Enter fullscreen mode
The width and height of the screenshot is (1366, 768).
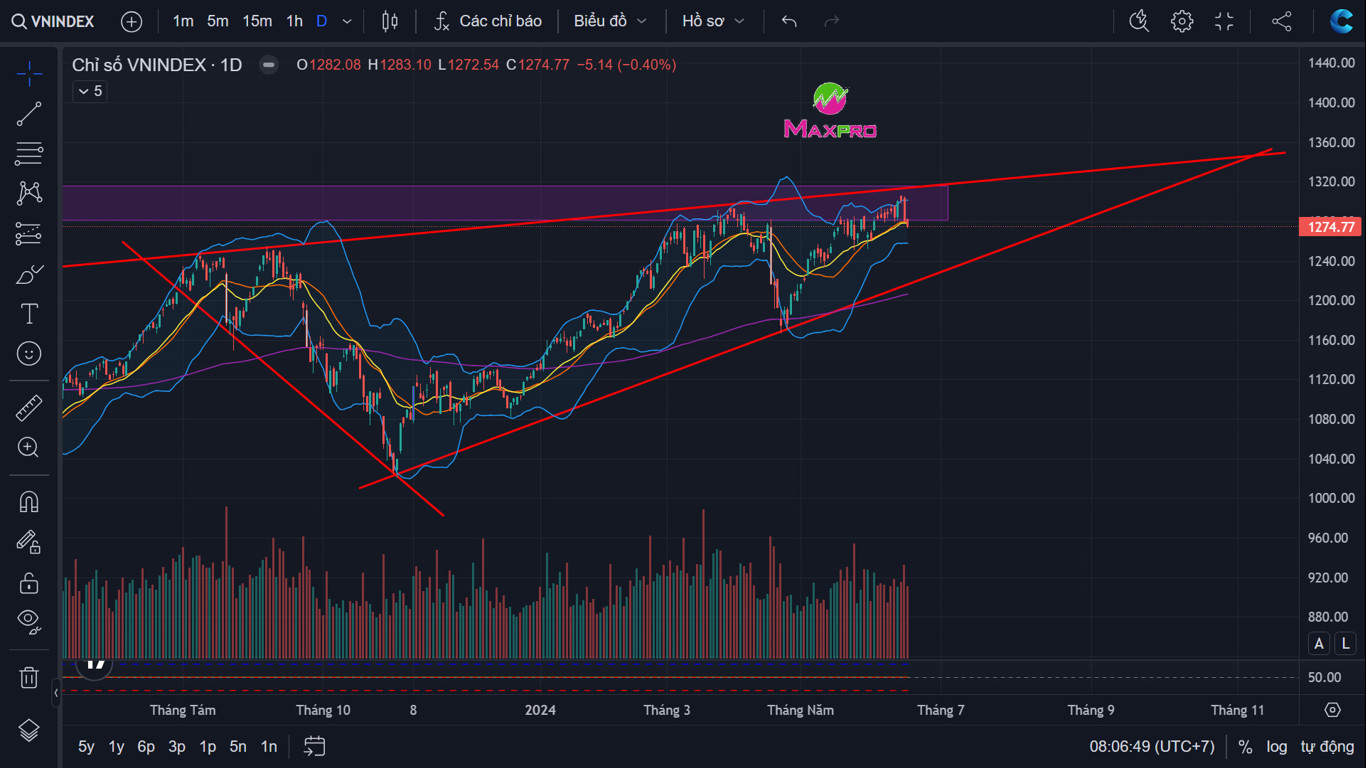pos(1224,21)
